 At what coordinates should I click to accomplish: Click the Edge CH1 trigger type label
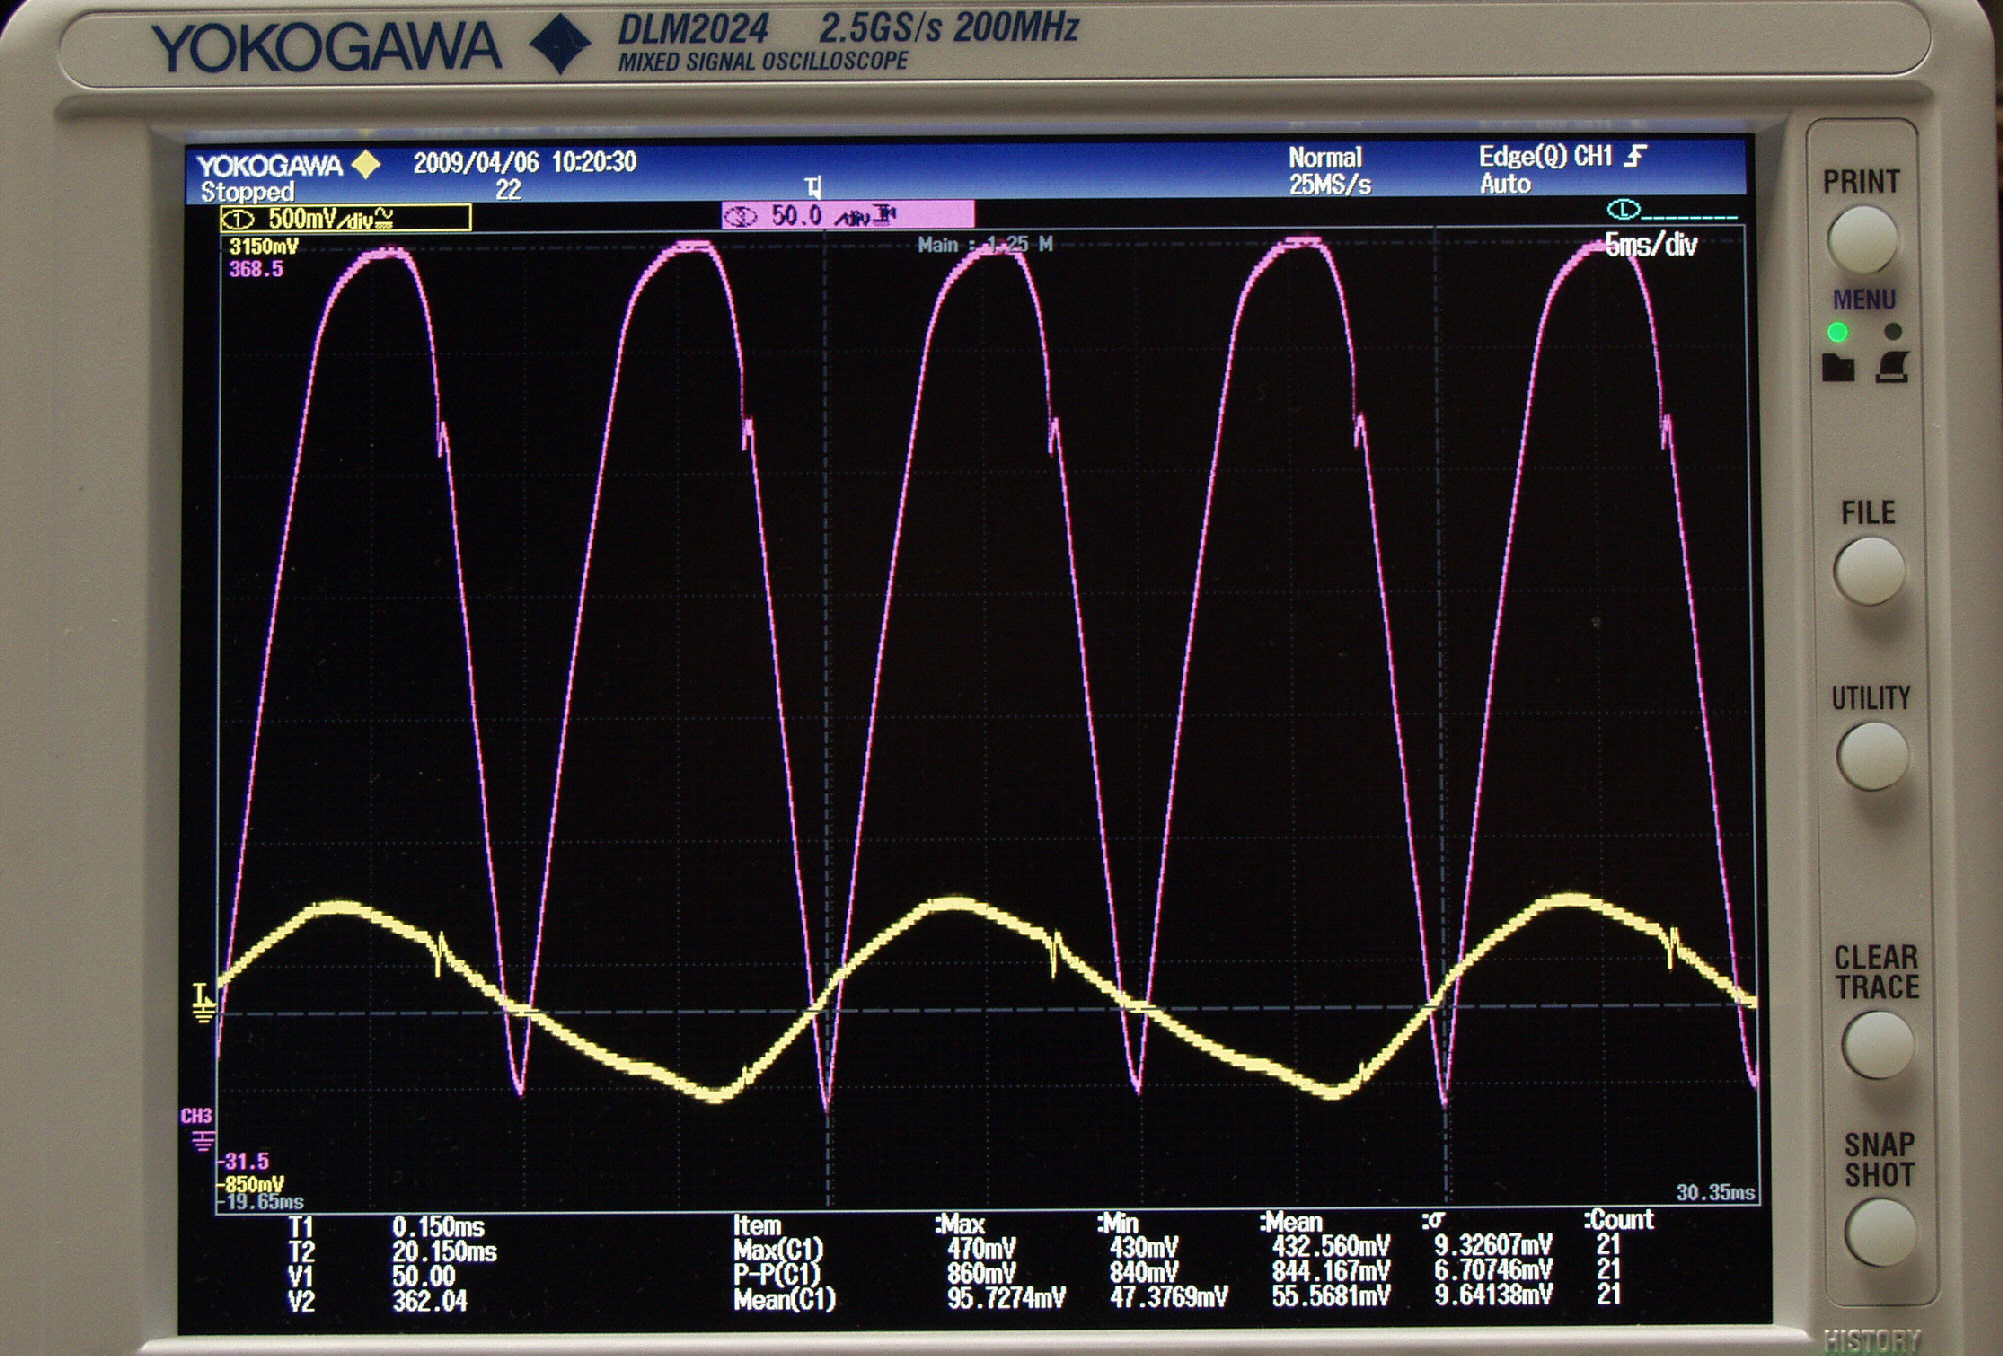pos(1545,156)
